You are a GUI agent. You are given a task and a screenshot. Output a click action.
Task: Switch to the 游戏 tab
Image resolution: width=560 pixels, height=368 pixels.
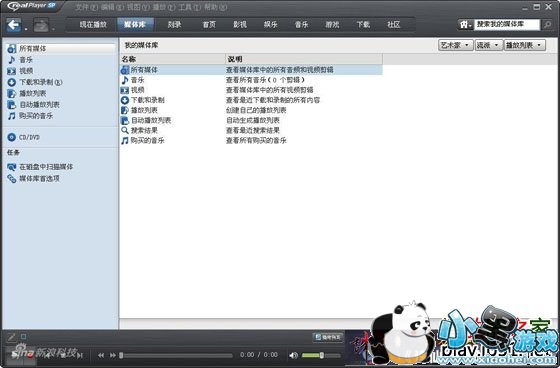[x=332, y=25]
